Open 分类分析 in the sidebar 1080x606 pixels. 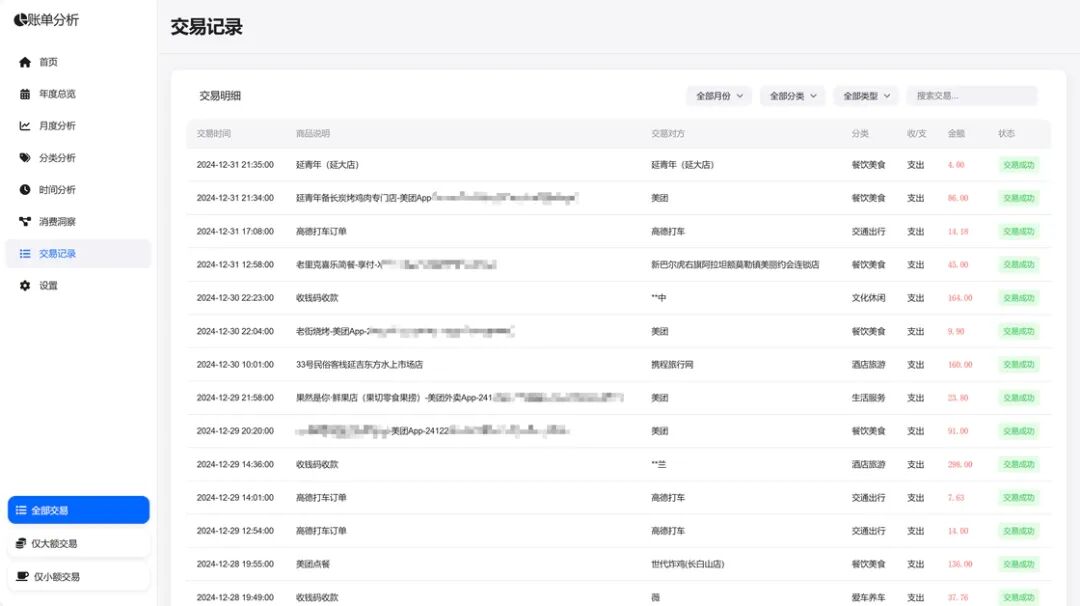[78, 158]
